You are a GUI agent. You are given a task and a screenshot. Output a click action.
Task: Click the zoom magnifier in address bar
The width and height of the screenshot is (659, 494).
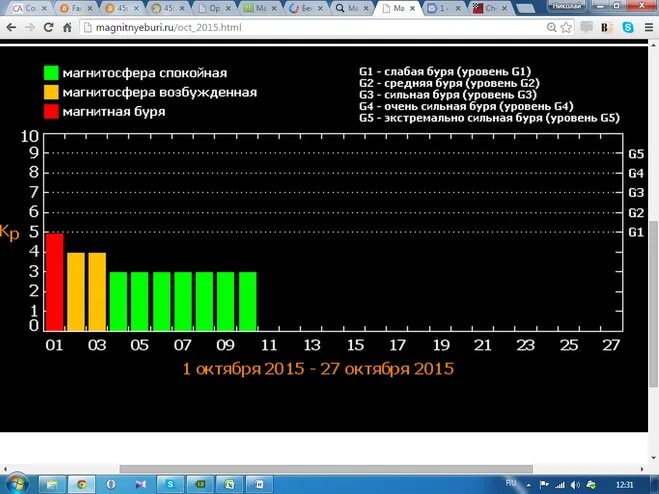[x=551, y=27]
